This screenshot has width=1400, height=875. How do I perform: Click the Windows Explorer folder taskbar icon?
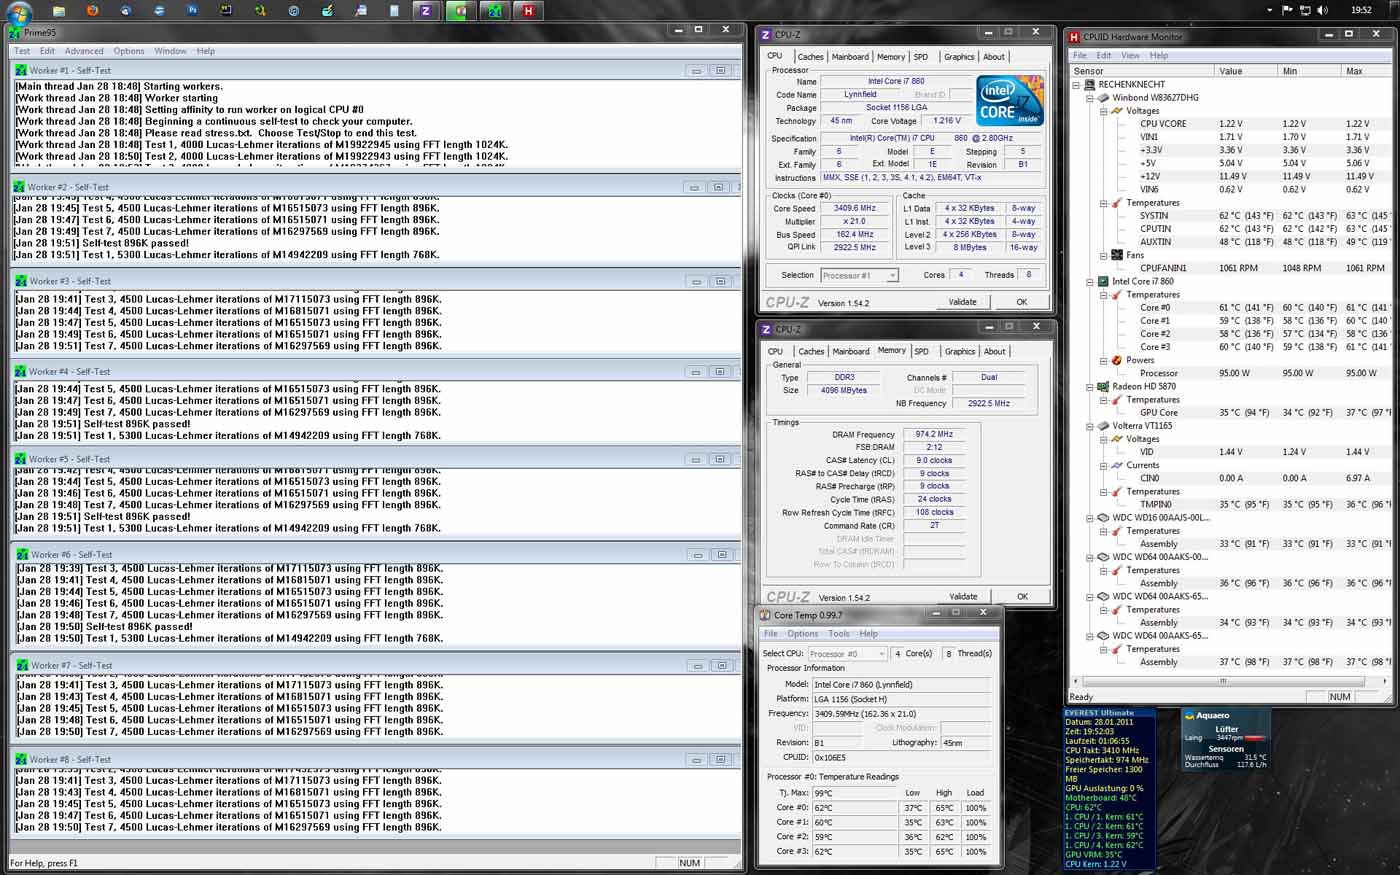click(x=59, y=11)
